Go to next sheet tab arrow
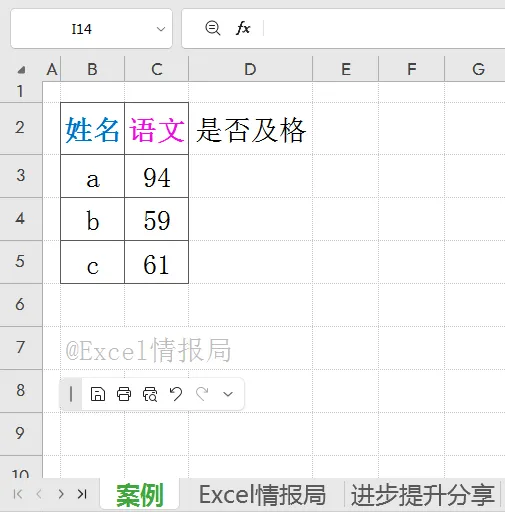 (x=61, y=494)
